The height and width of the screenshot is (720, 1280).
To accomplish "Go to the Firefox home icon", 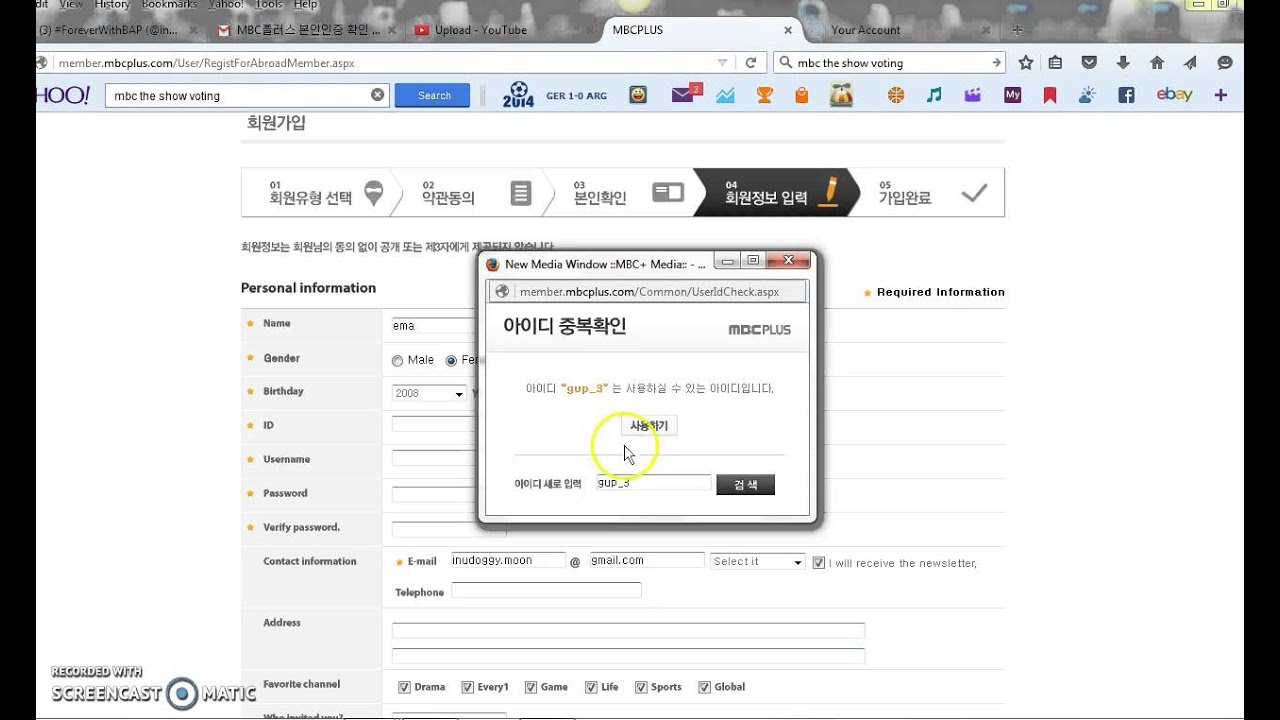I will [x=1157, y=62].
